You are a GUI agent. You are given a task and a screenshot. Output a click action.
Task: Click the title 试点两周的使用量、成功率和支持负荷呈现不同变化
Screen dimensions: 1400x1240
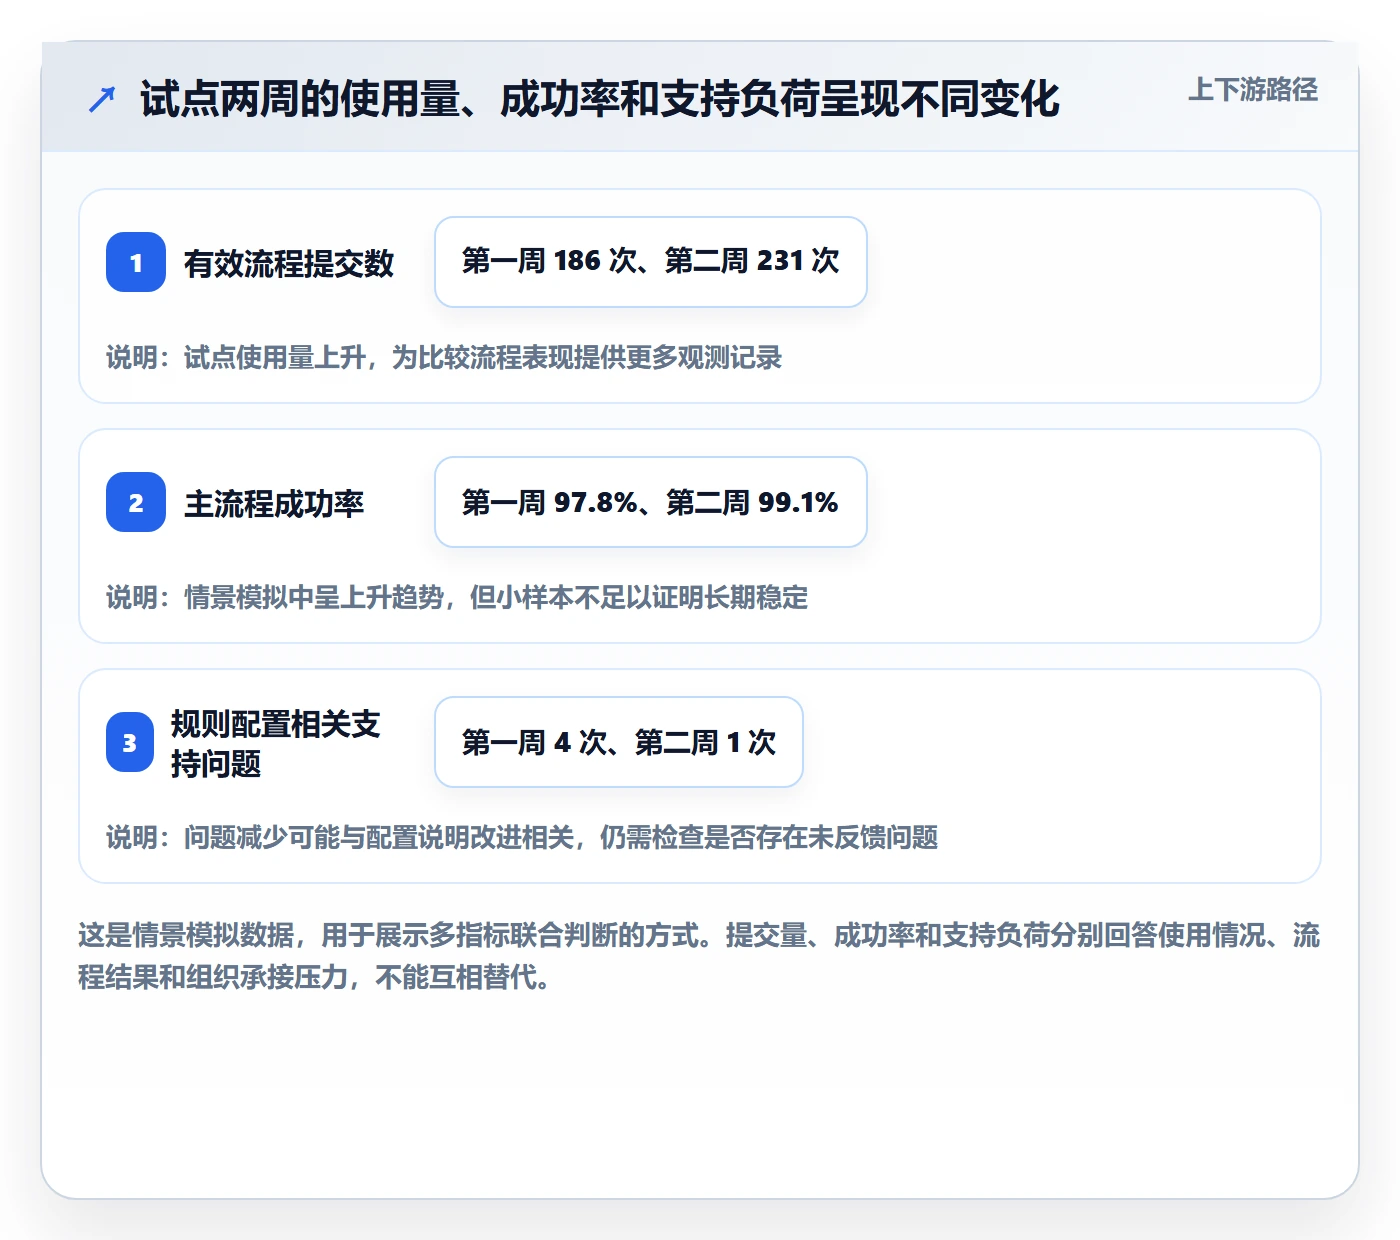coord(600,99)
